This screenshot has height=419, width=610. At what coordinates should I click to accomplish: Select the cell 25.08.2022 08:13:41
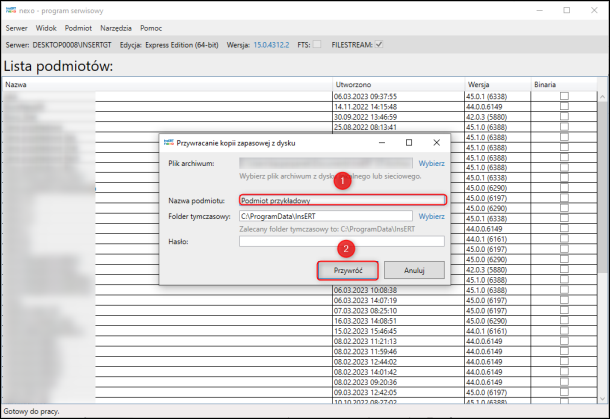(x=399, y=127)
